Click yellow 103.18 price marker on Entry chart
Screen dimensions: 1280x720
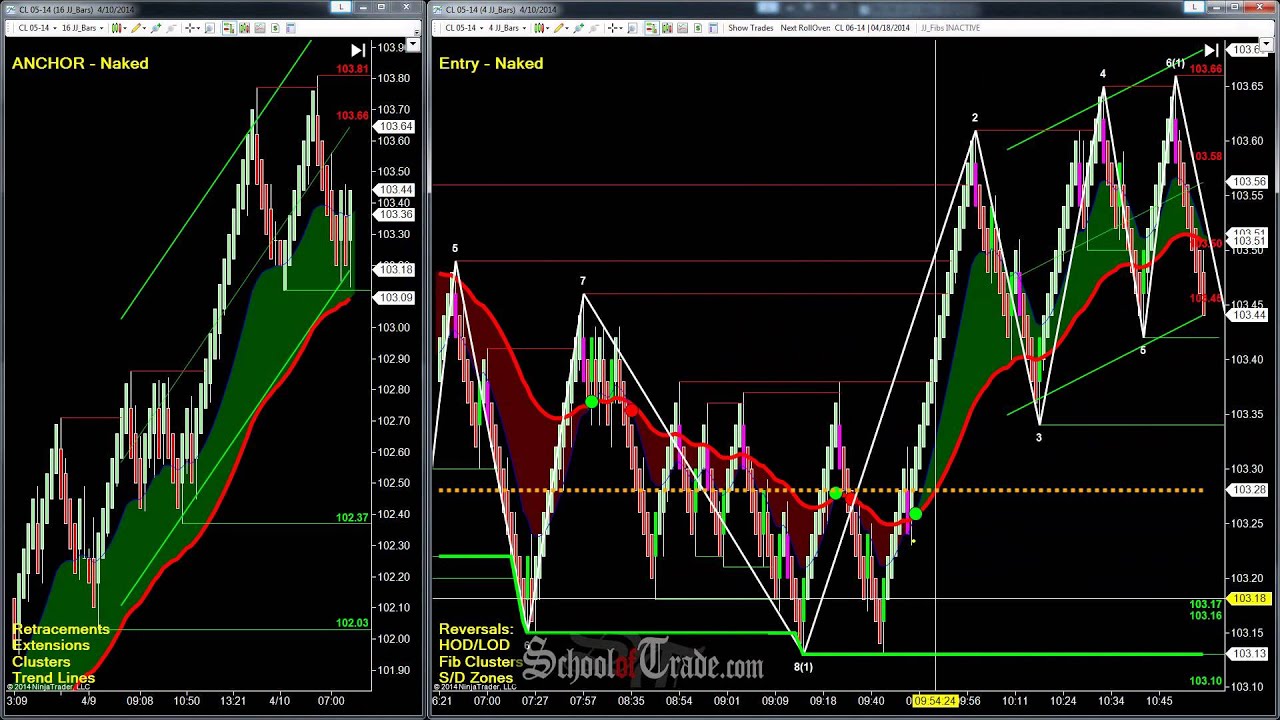pyautogui.click(x=1249, y=598)
